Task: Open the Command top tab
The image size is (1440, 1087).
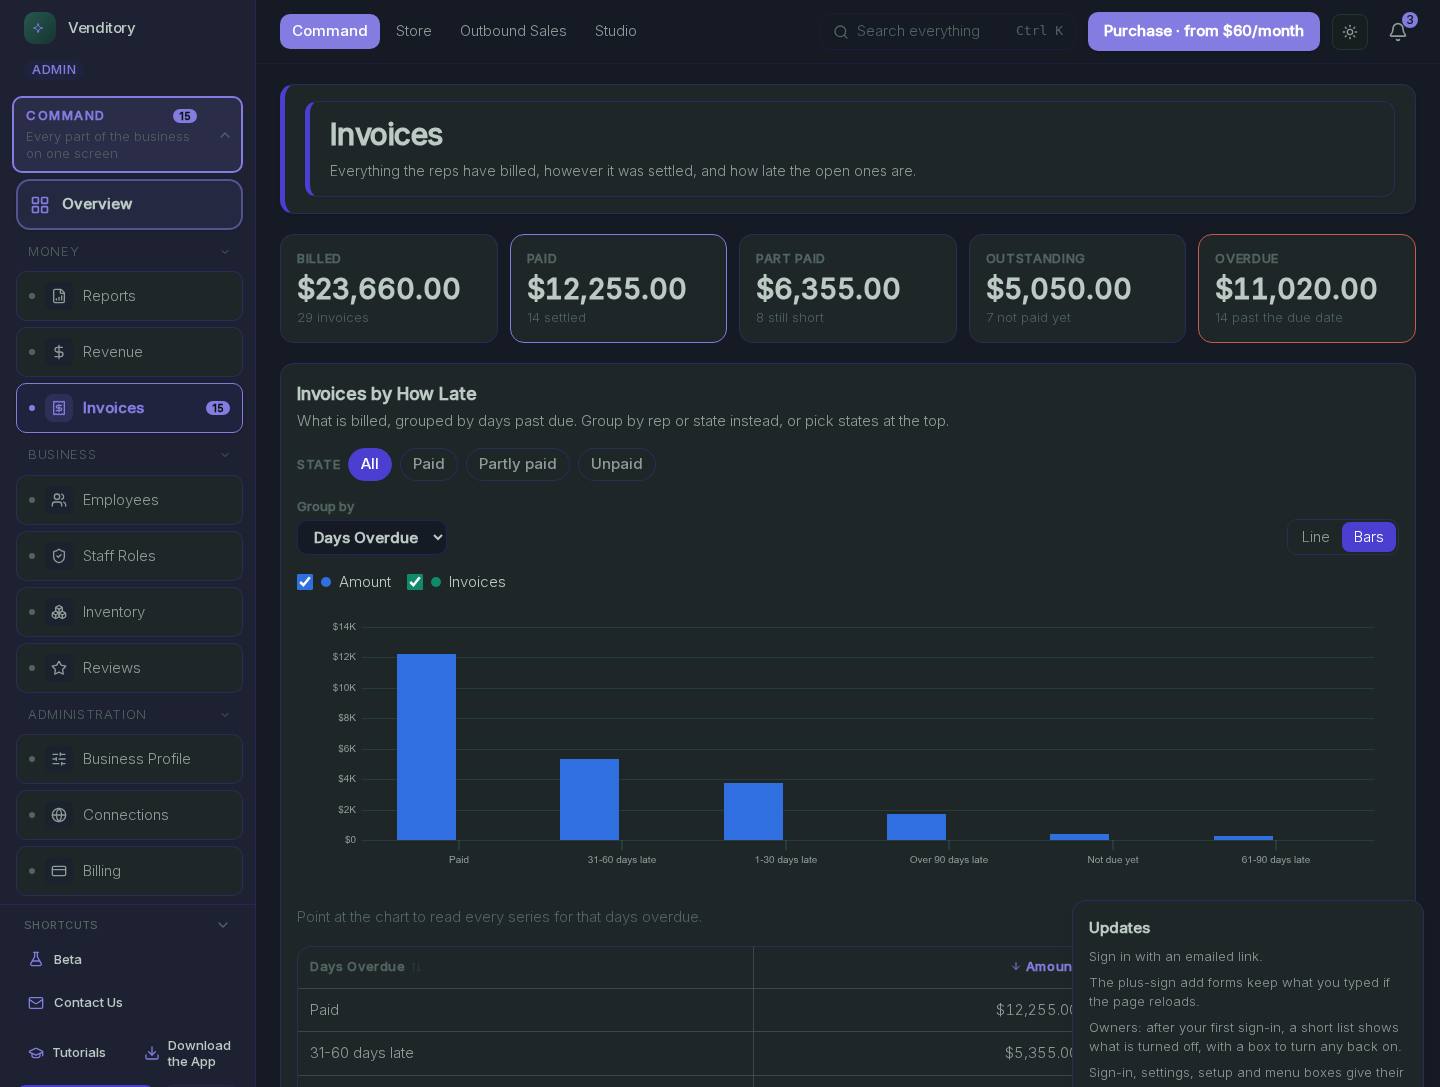Action: click(330, 31)
